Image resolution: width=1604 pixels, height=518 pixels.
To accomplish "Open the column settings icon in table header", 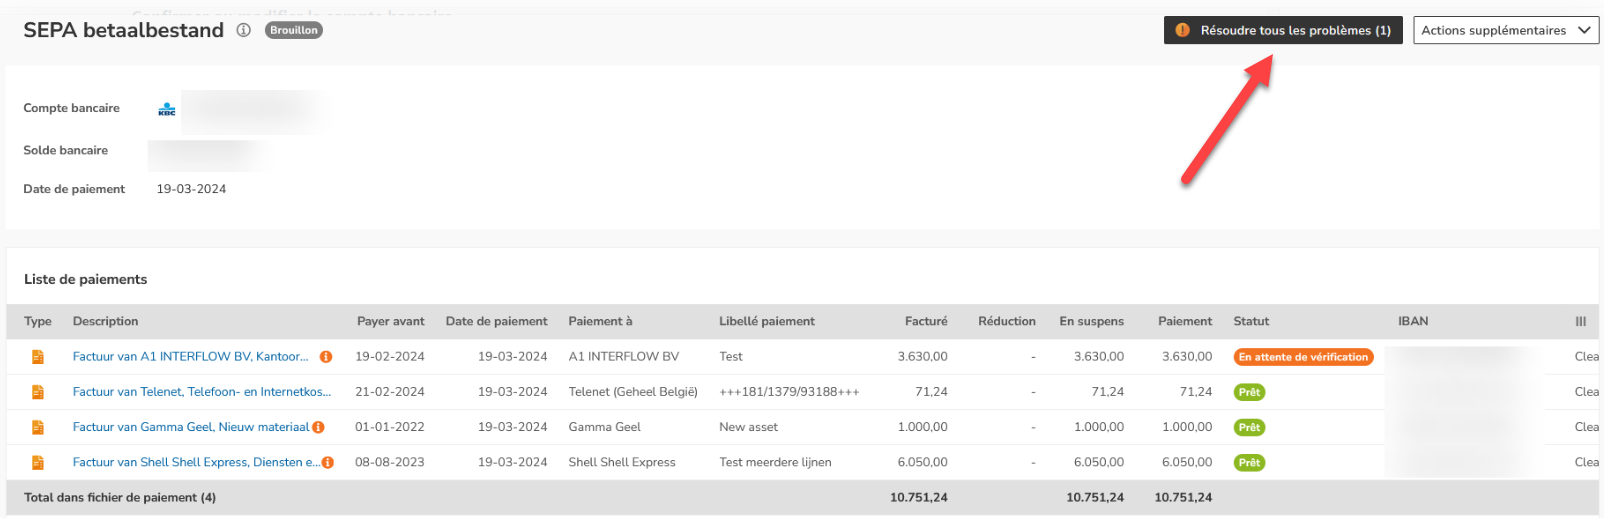I will pyautogui.click(x=1581, y=321).
